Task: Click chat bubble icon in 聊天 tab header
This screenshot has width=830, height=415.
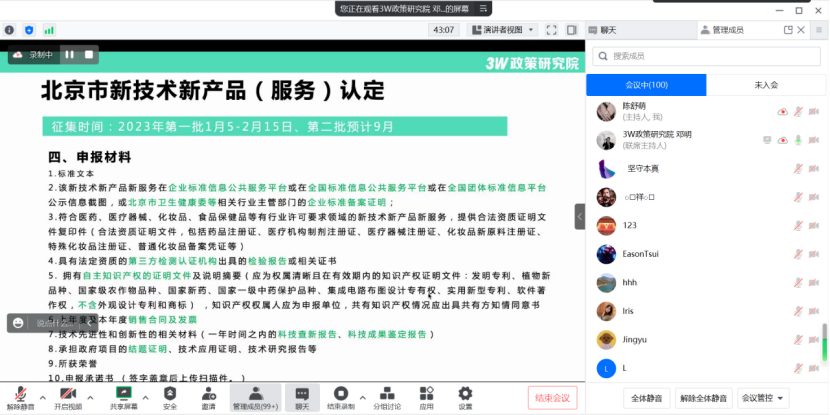Action: point(592,30)
